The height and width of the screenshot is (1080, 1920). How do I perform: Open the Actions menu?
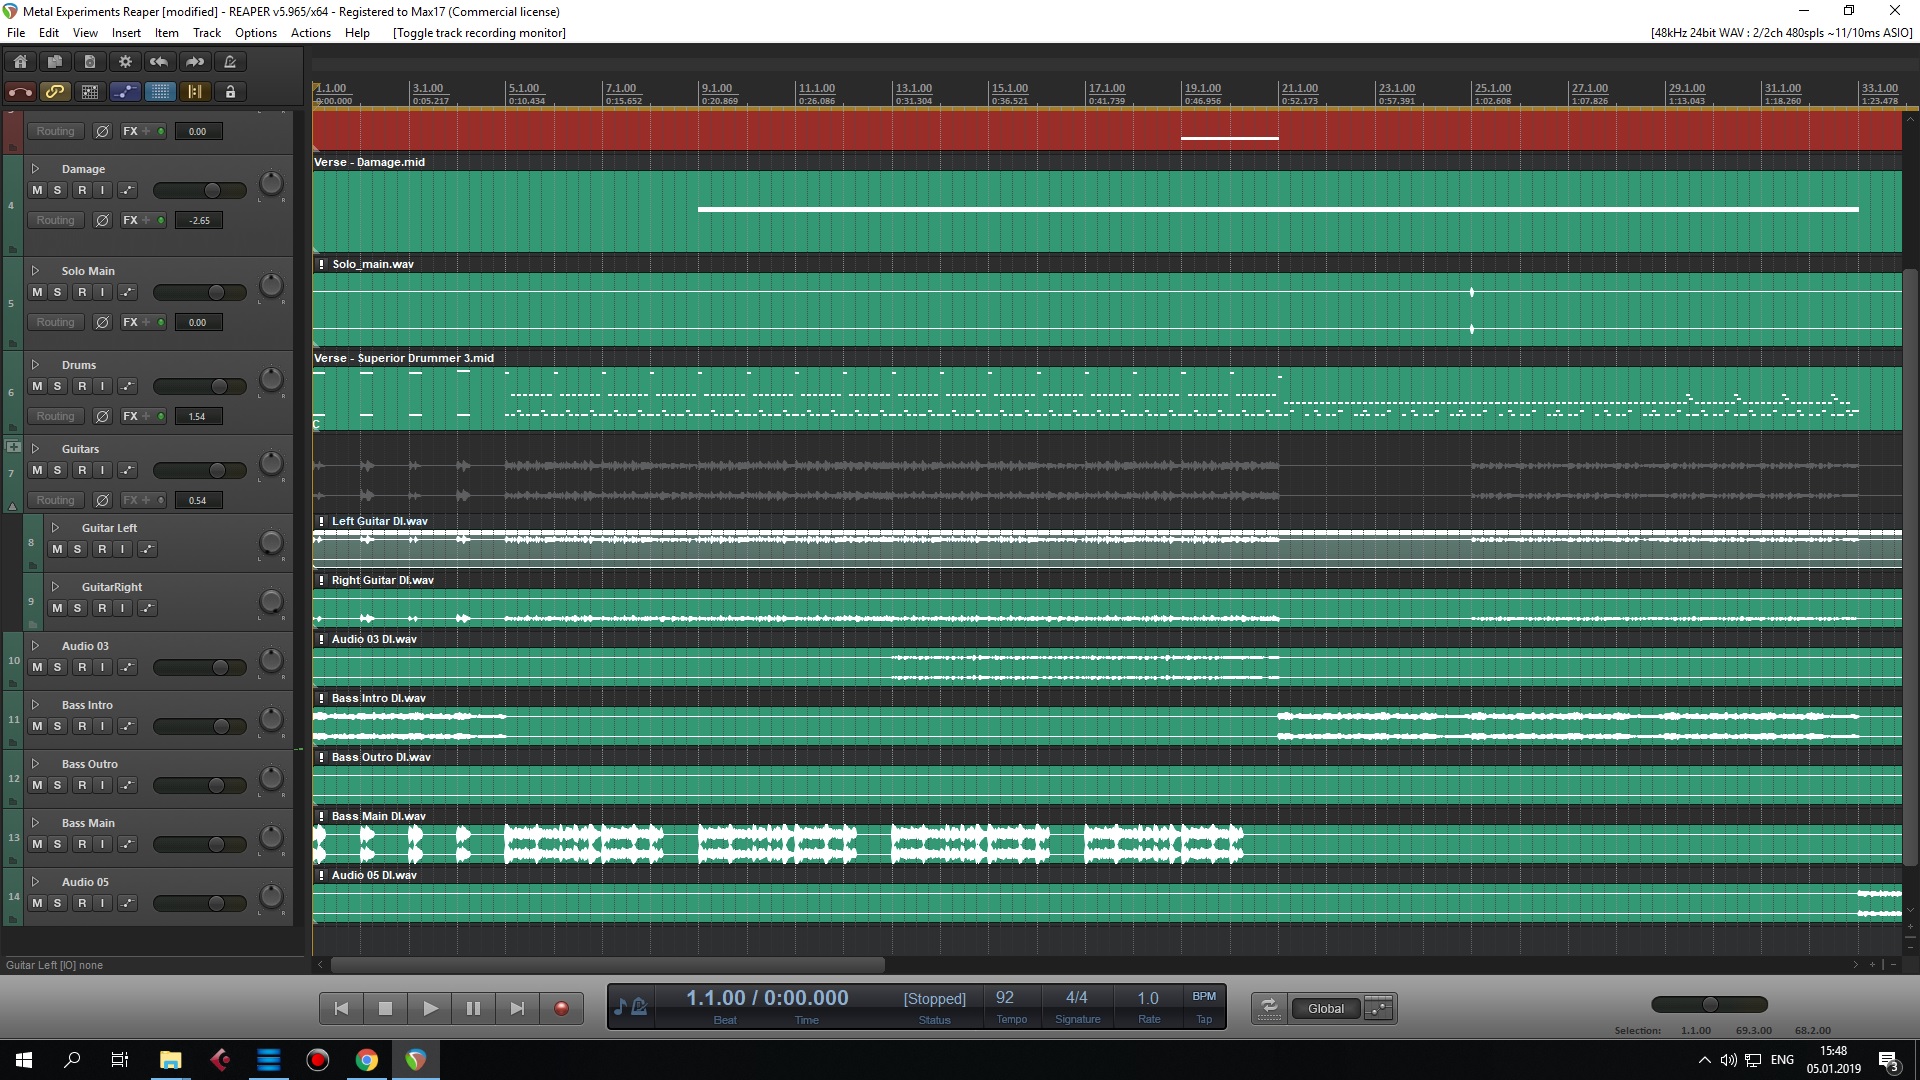click(310, 33)
